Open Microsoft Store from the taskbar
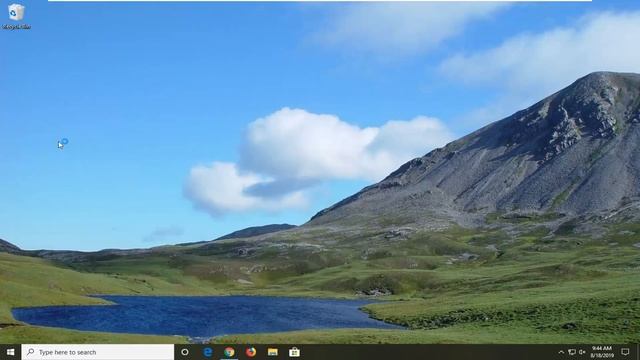Image resolution: width=640 pixels, height=360 pixels. [x=294, y=352]
